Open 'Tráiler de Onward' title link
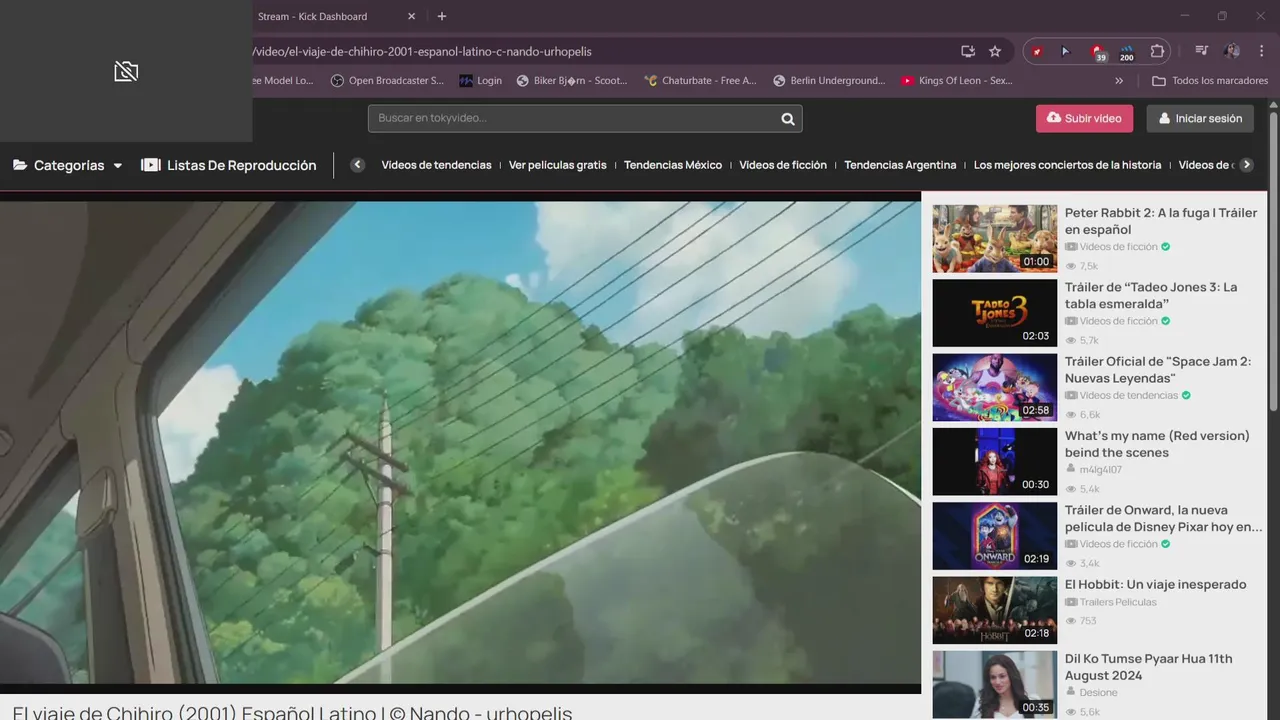This screenshot has height=720, width=1280. click(x=1163, y=518)
